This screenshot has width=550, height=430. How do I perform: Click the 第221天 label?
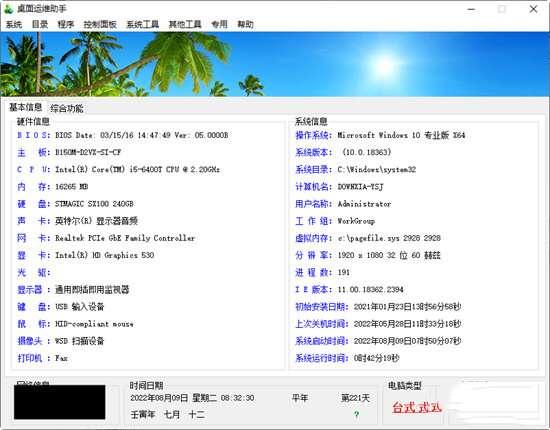pyautogui.click(x=355, y=398)
